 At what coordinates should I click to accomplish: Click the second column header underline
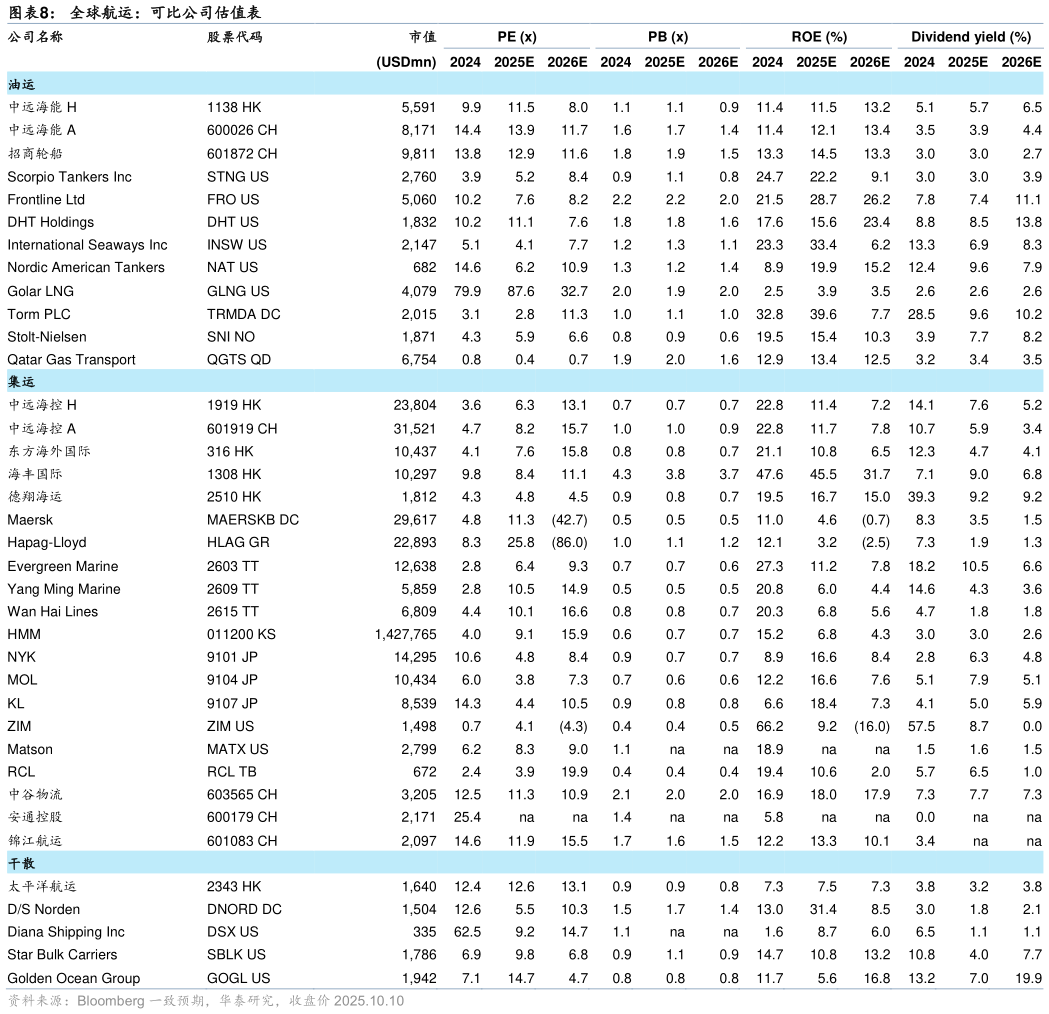coord(667,47)
